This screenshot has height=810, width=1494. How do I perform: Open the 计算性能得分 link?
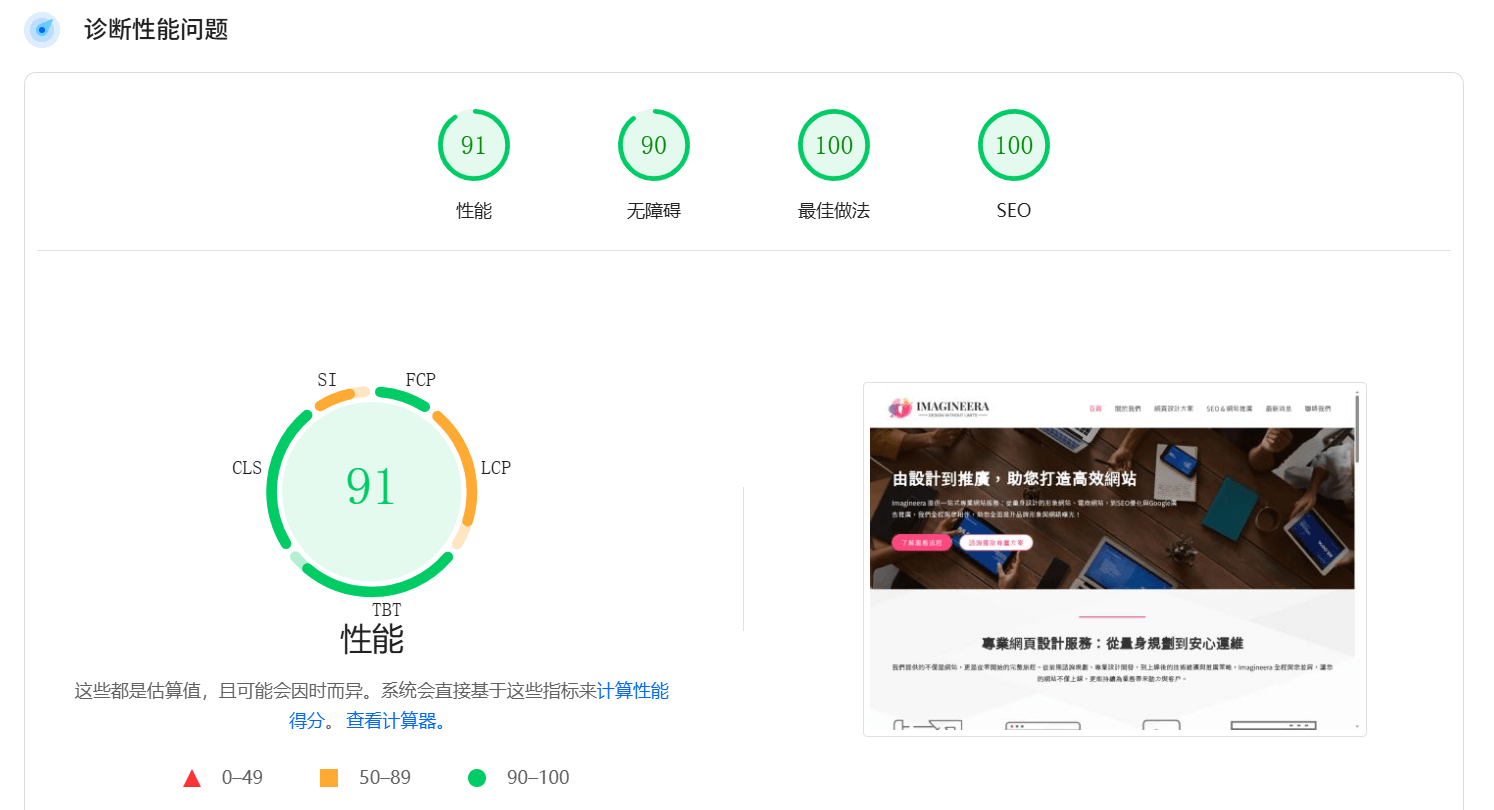634,691
